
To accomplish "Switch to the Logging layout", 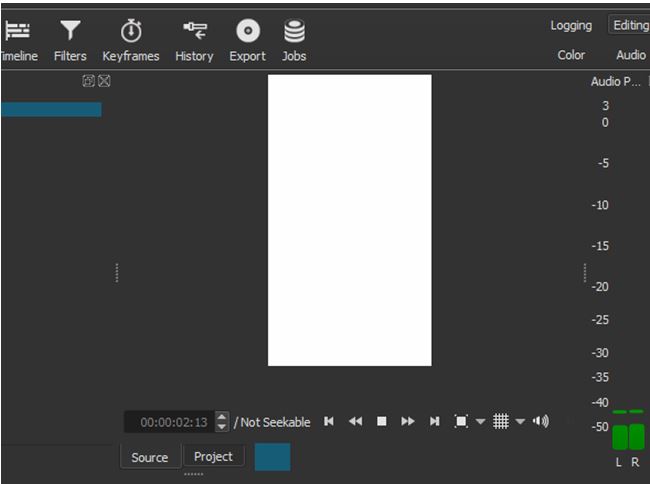I will (571, 25).
